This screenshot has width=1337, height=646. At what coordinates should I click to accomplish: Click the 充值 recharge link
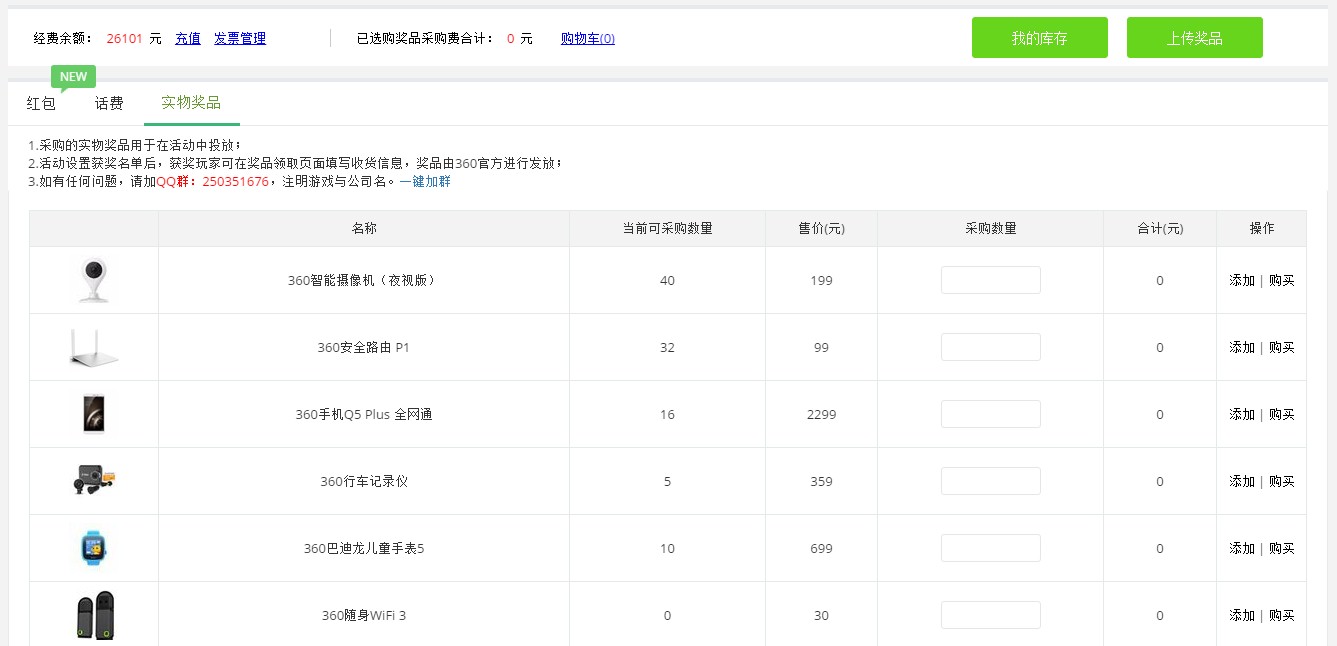188,38
